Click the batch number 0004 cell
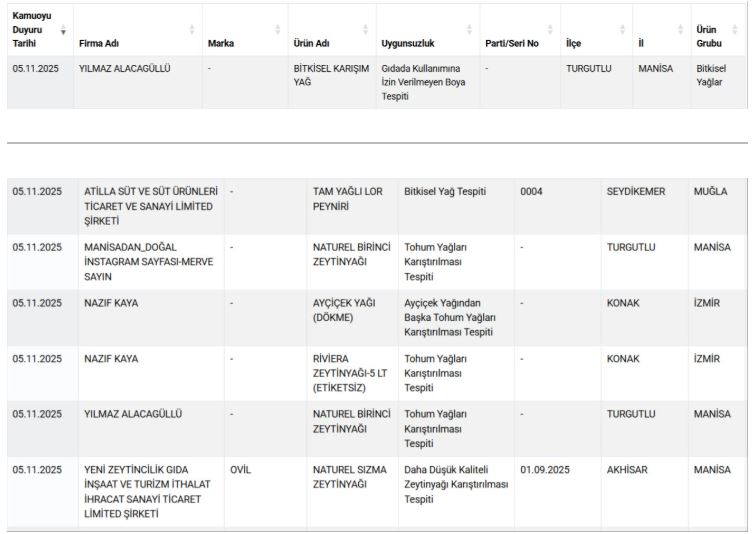 531,192
